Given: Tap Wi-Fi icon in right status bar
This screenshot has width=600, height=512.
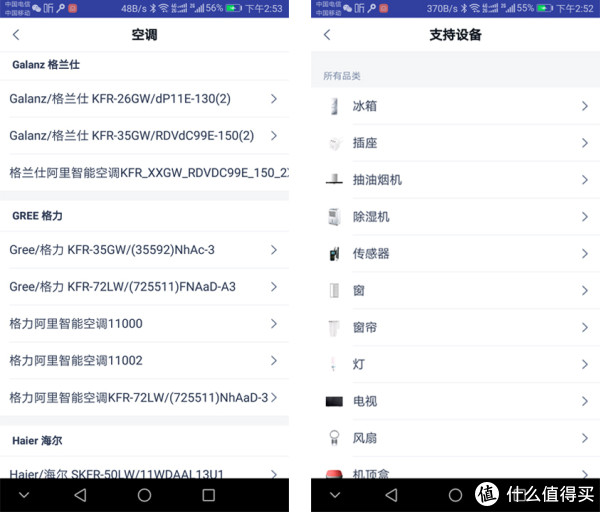Looking at the screenshot, I should [x=474, y=8].
